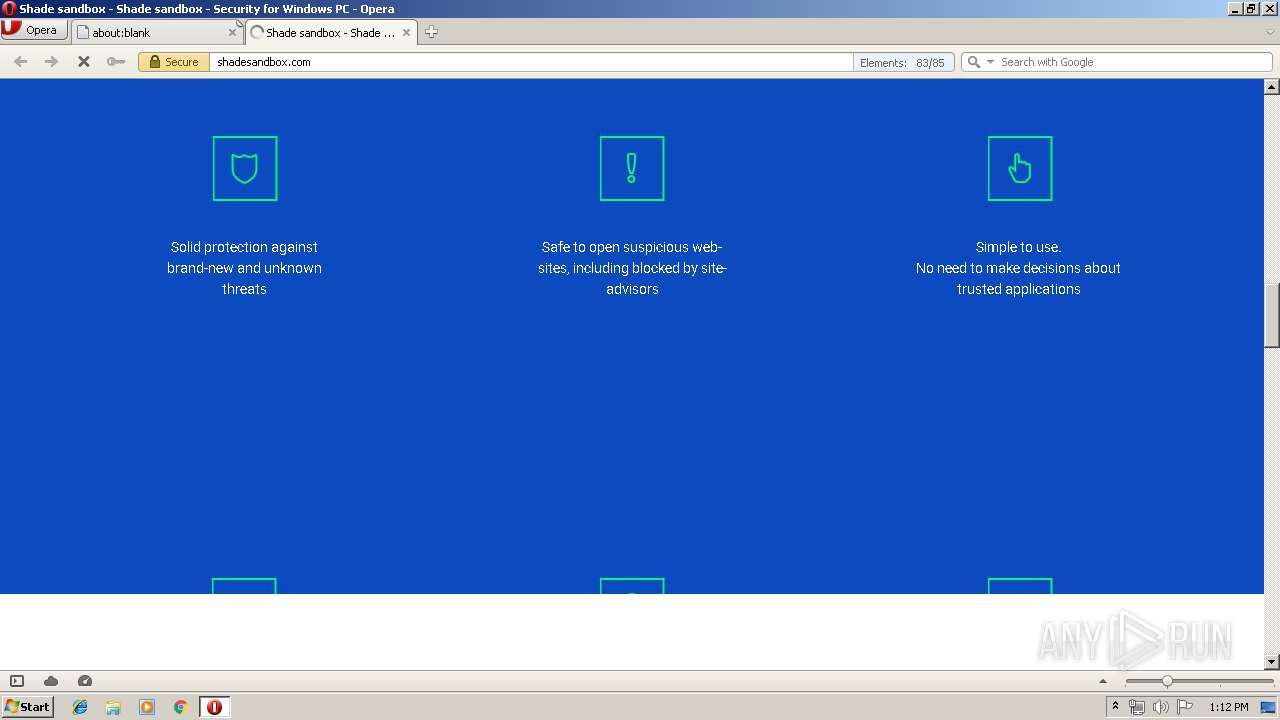Click the scrollbar down arrow
Viewport: 1280px width, 720px height.
[x=1272, y=662]
